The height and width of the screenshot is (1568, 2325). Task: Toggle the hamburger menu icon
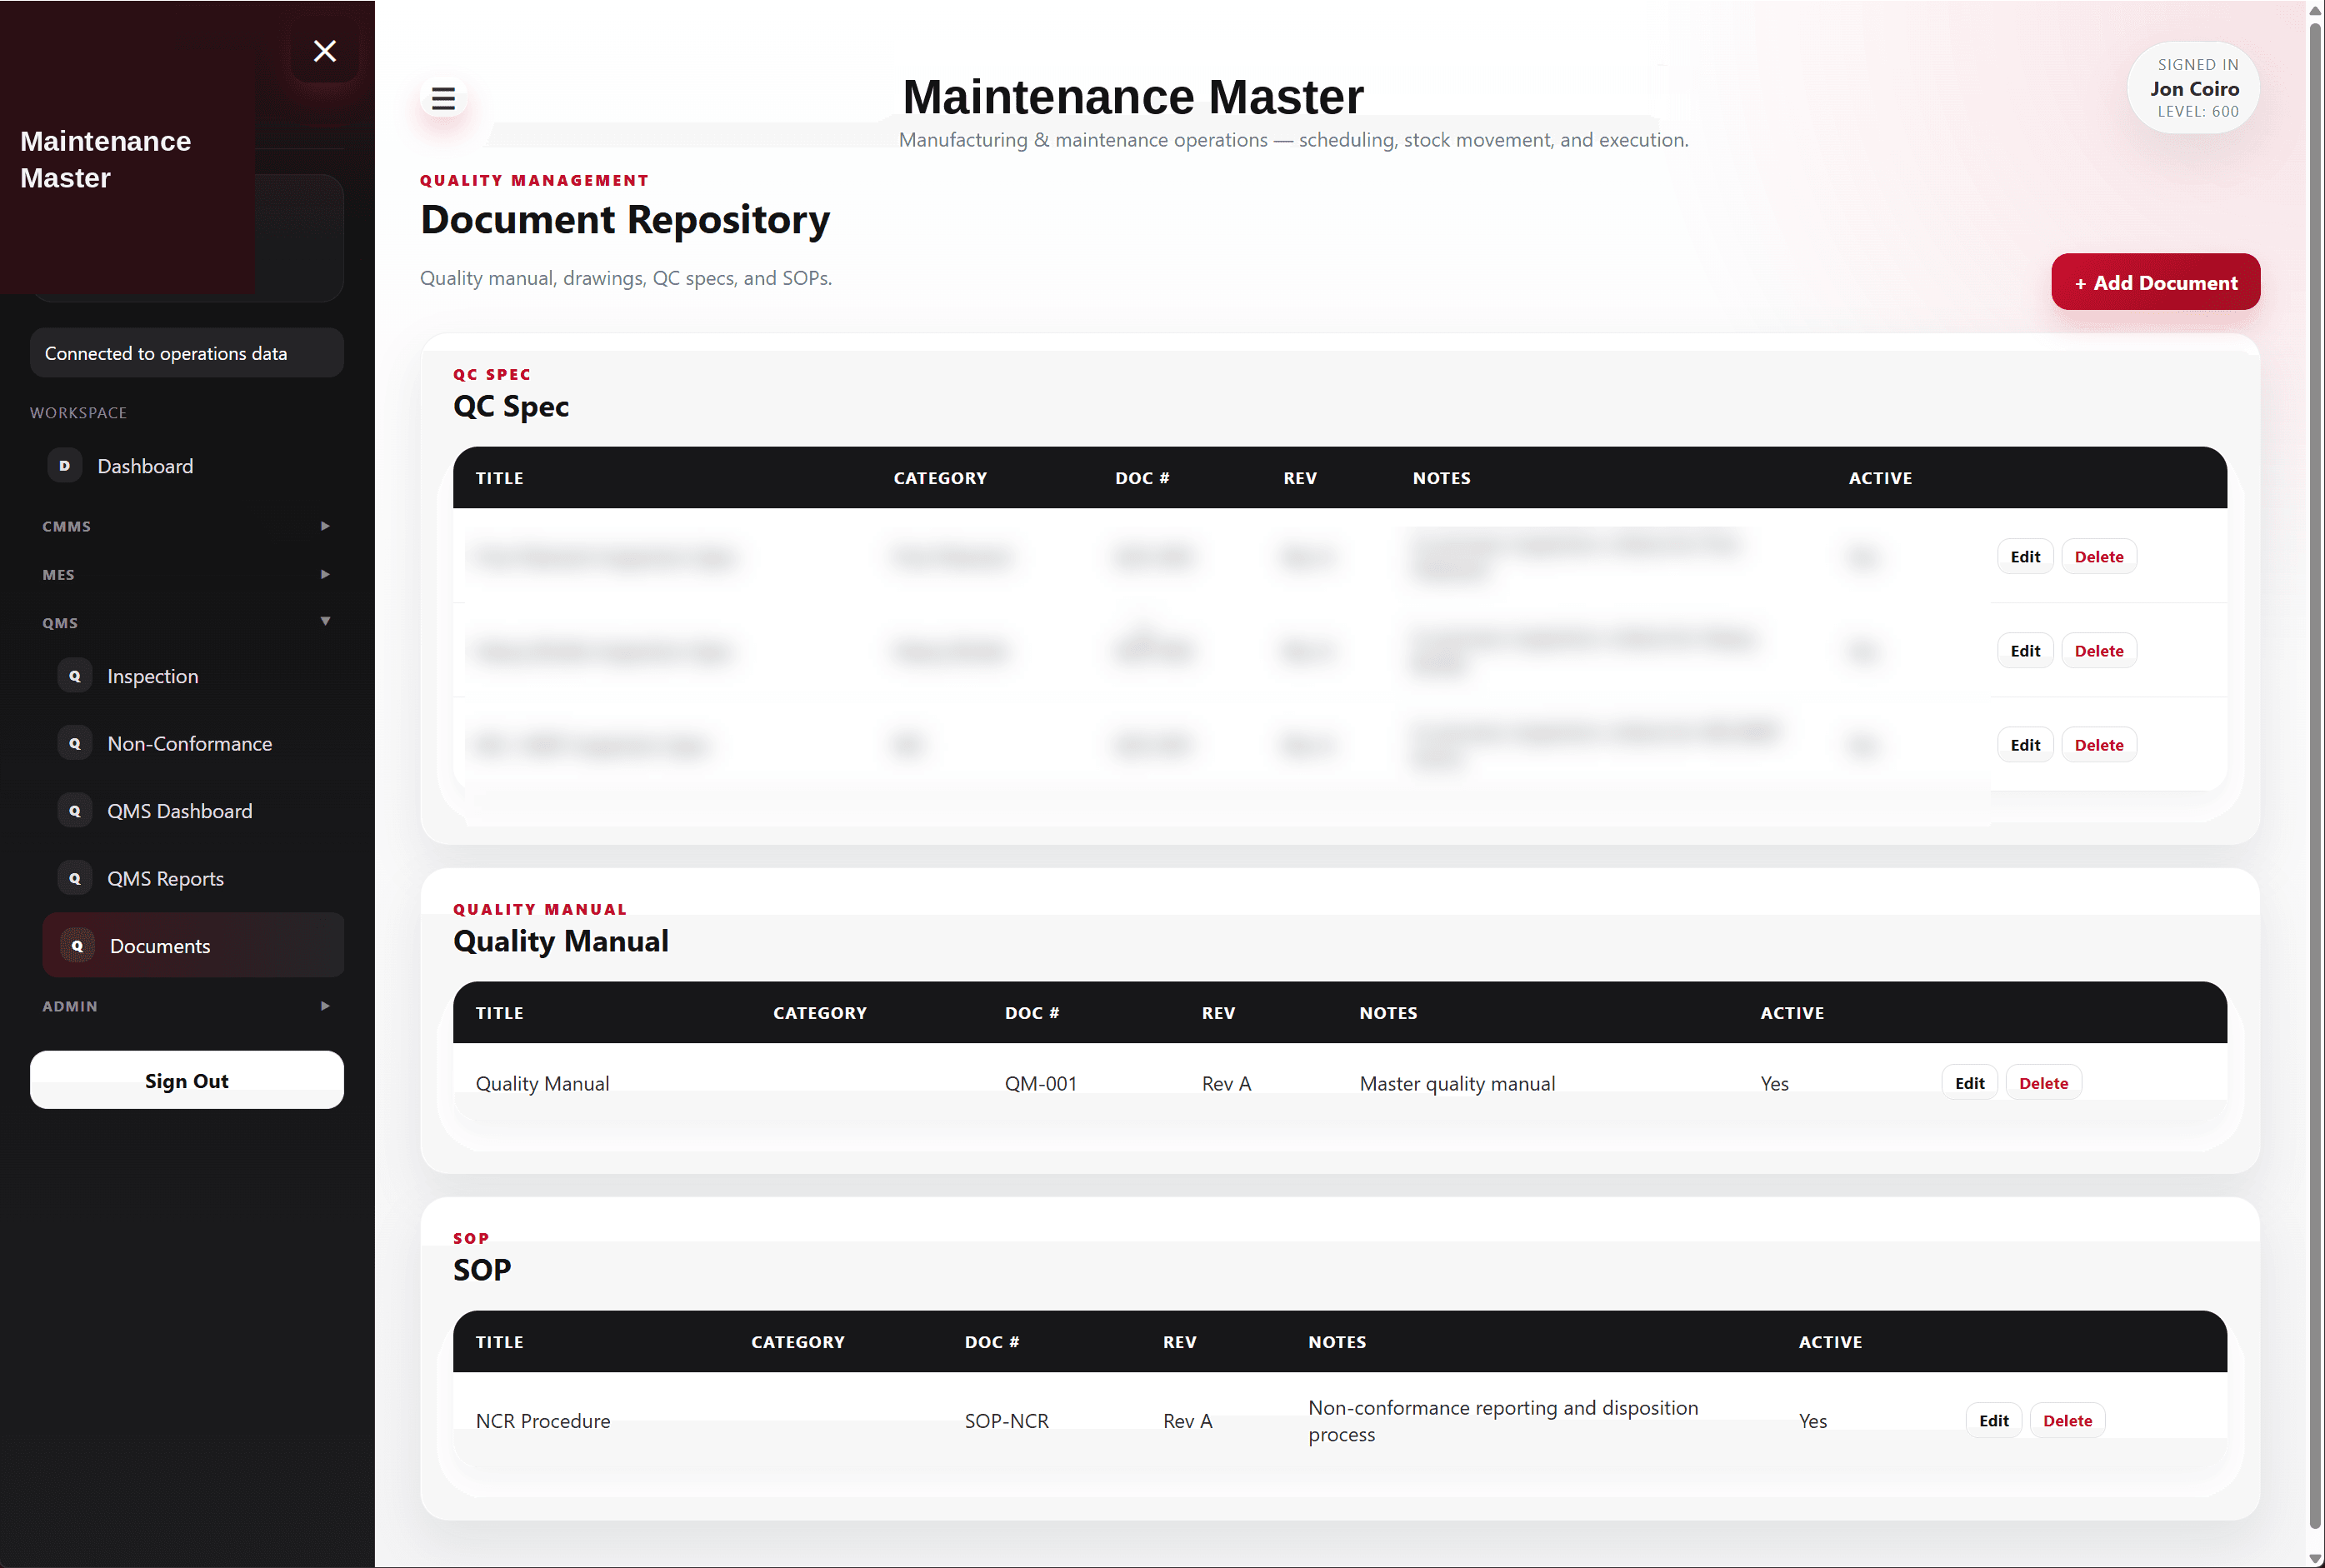443,99
